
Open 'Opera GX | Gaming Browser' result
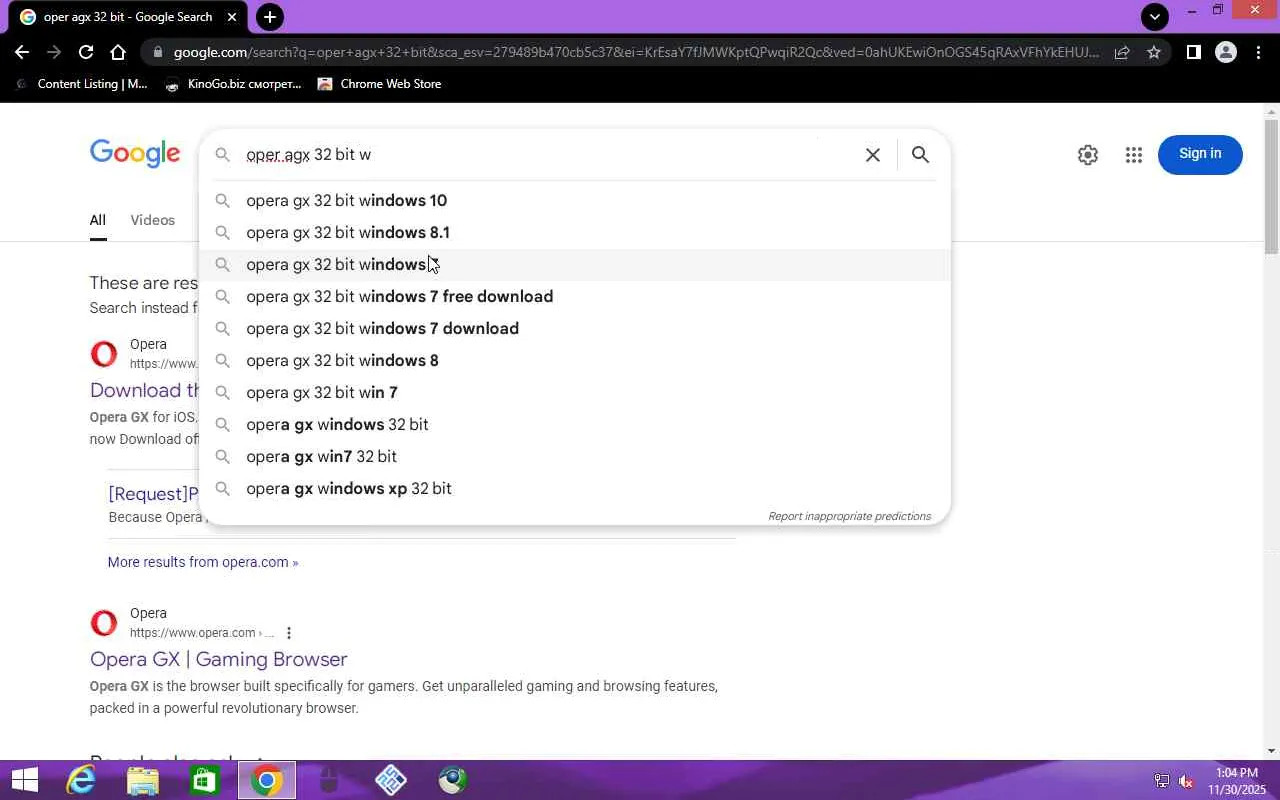(x=218, y=659)
